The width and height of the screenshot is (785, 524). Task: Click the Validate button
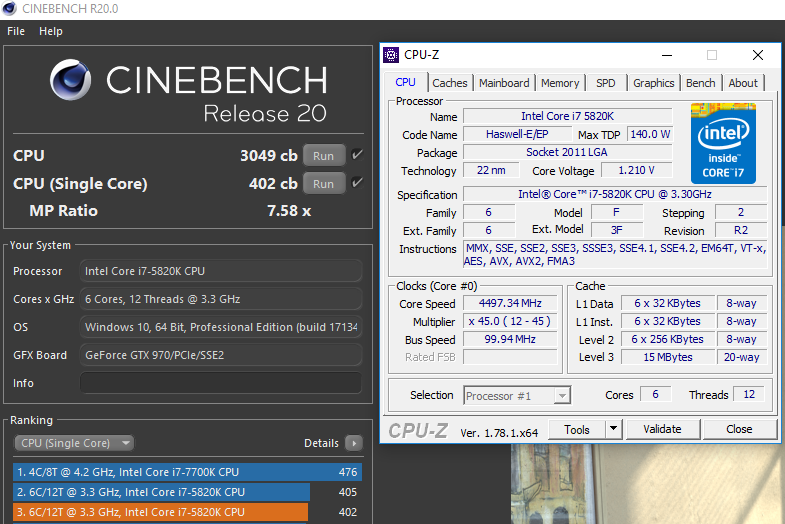pyautogui.click(x=662, y=429)
